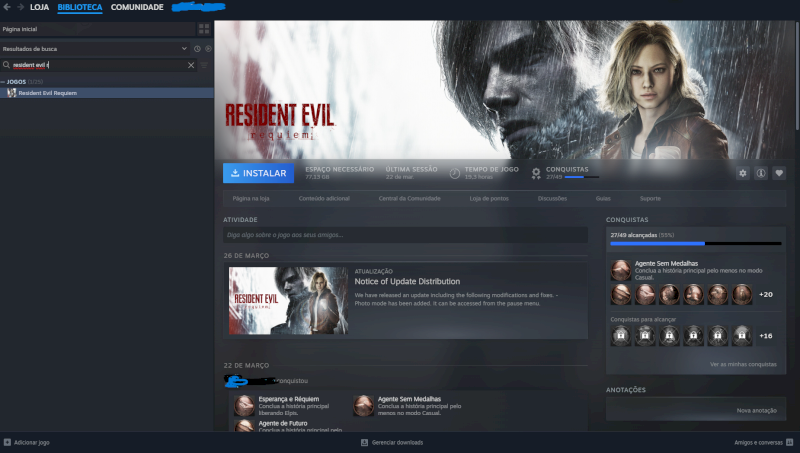
Task: Open the update news thumbnail image
Action: click(x=288, y=300)
